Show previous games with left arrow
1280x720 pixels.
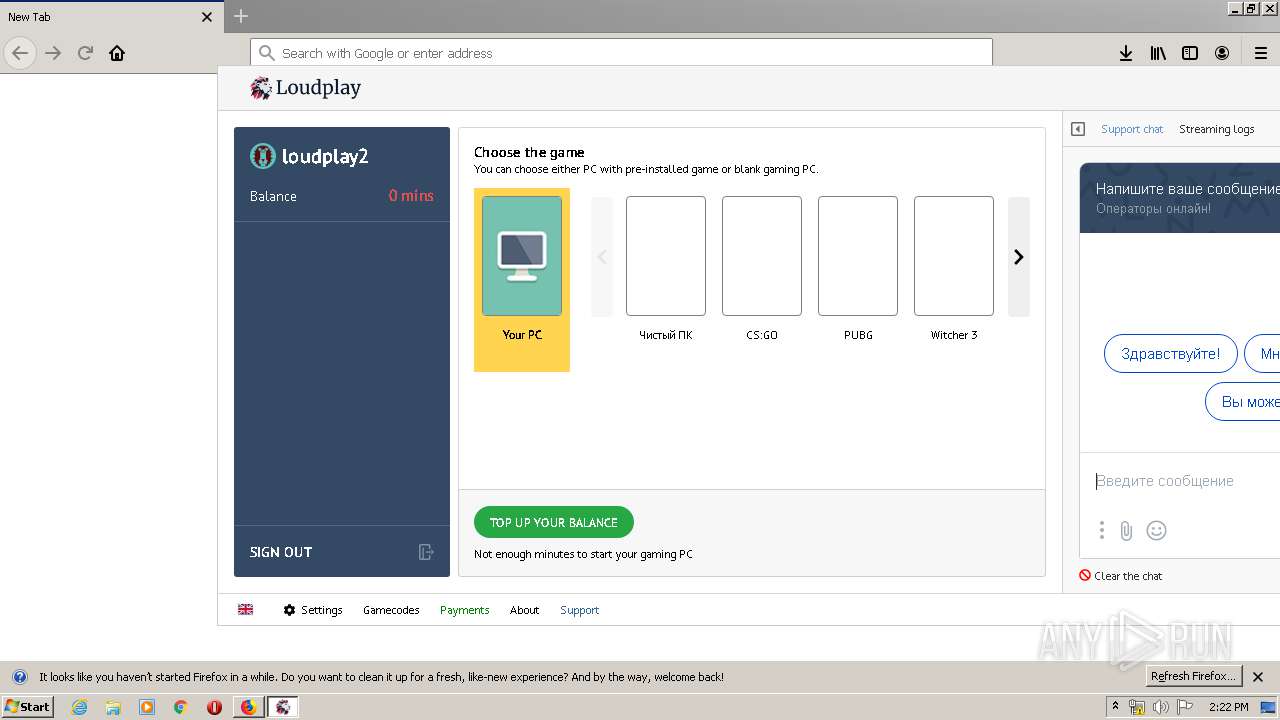(602, 257)
